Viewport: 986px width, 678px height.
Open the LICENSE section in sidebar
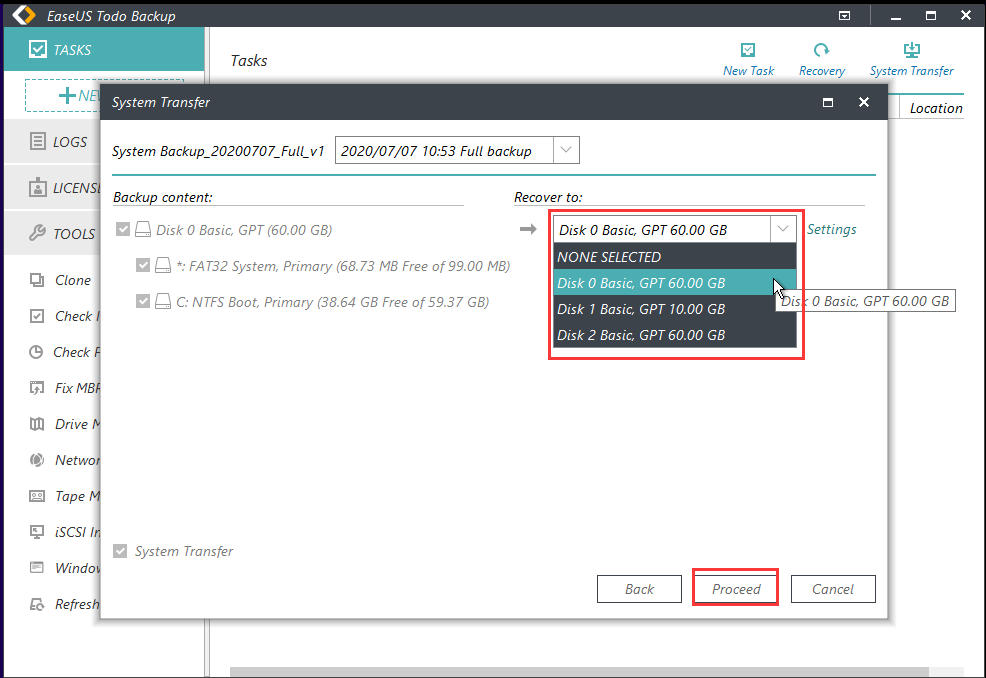(52, 187)
